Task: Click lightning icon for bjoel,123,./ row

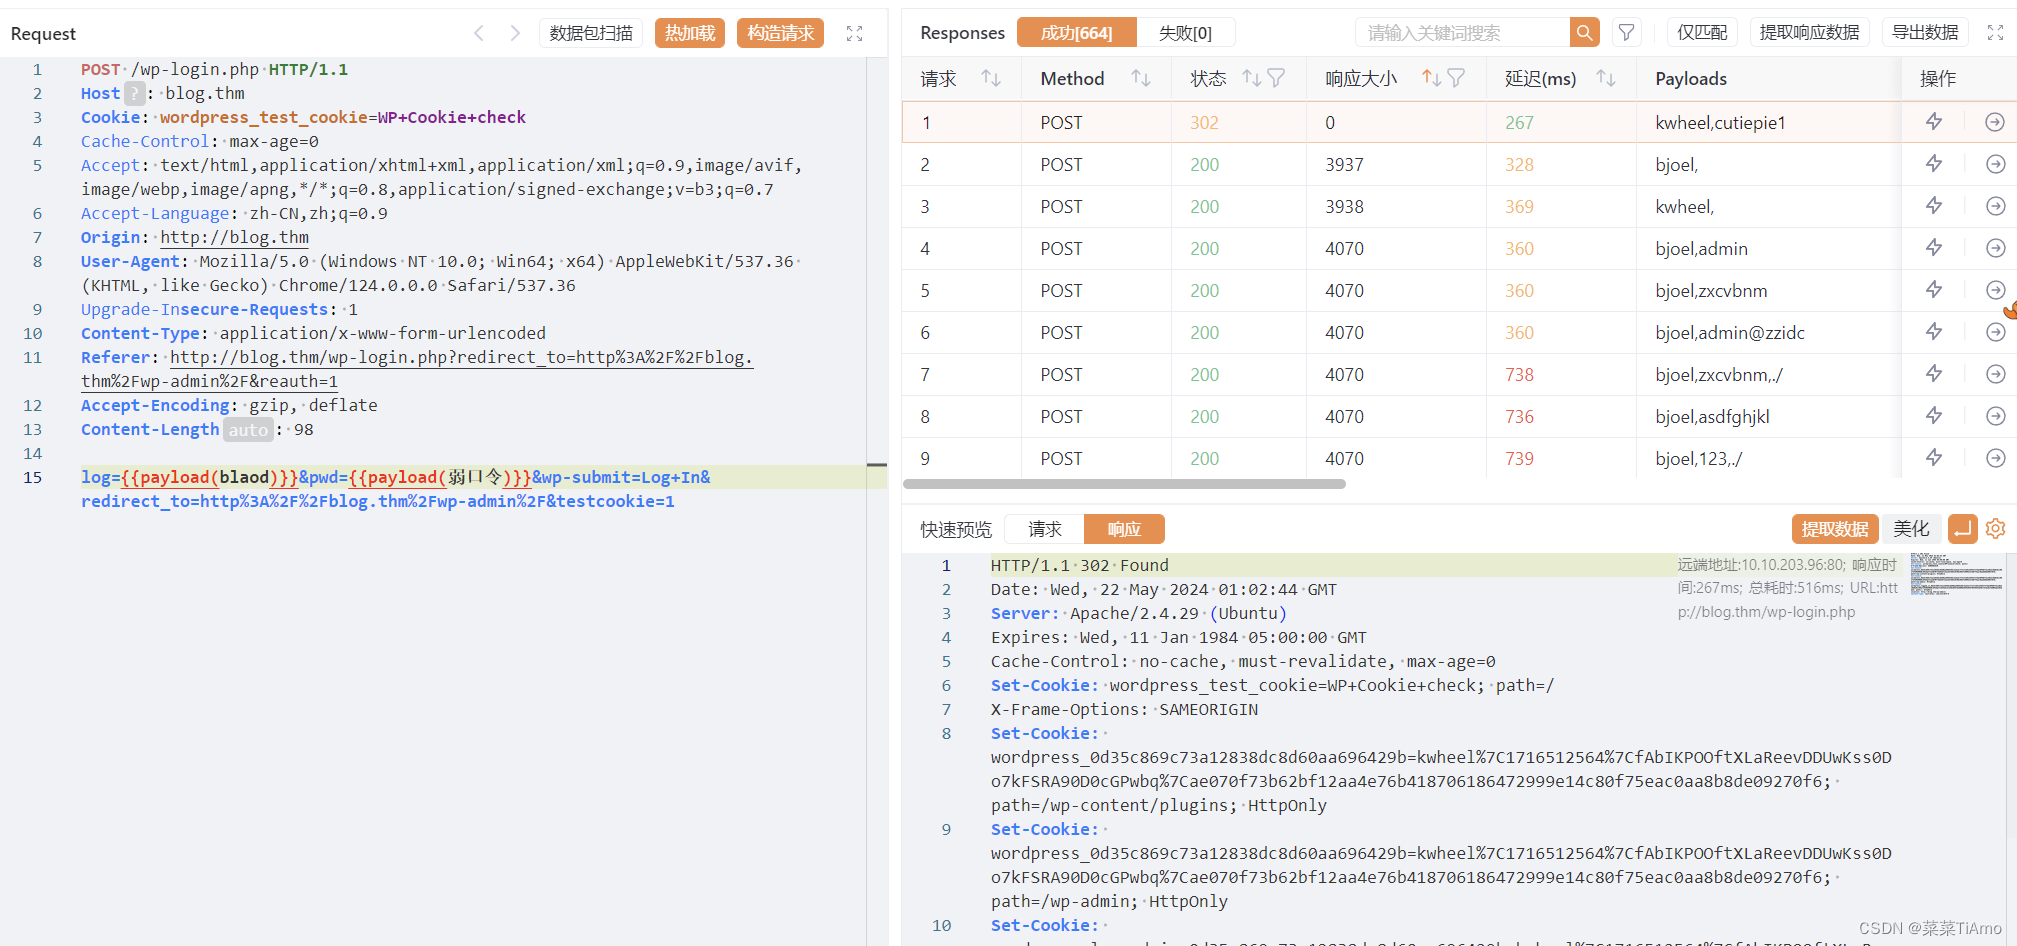Action: click(x=1934, y=458)
